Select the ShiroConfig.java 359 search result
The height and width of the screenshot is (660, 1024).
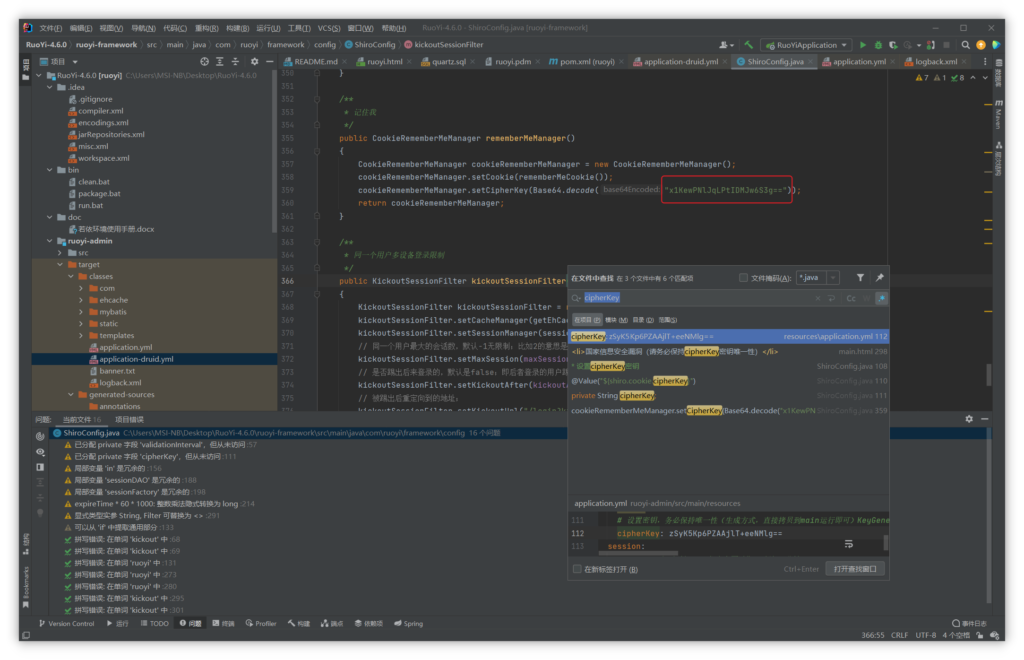(729, 411)
